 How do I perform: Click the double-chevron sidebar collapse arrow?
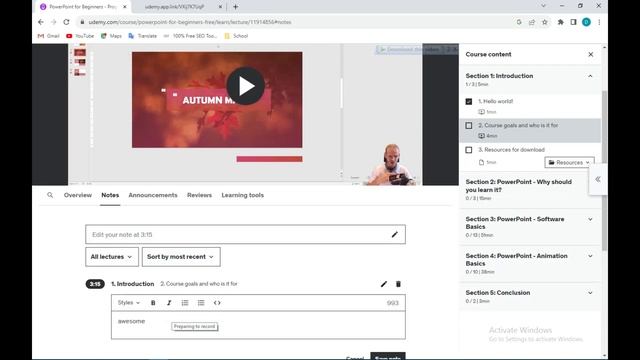point(598,179)
